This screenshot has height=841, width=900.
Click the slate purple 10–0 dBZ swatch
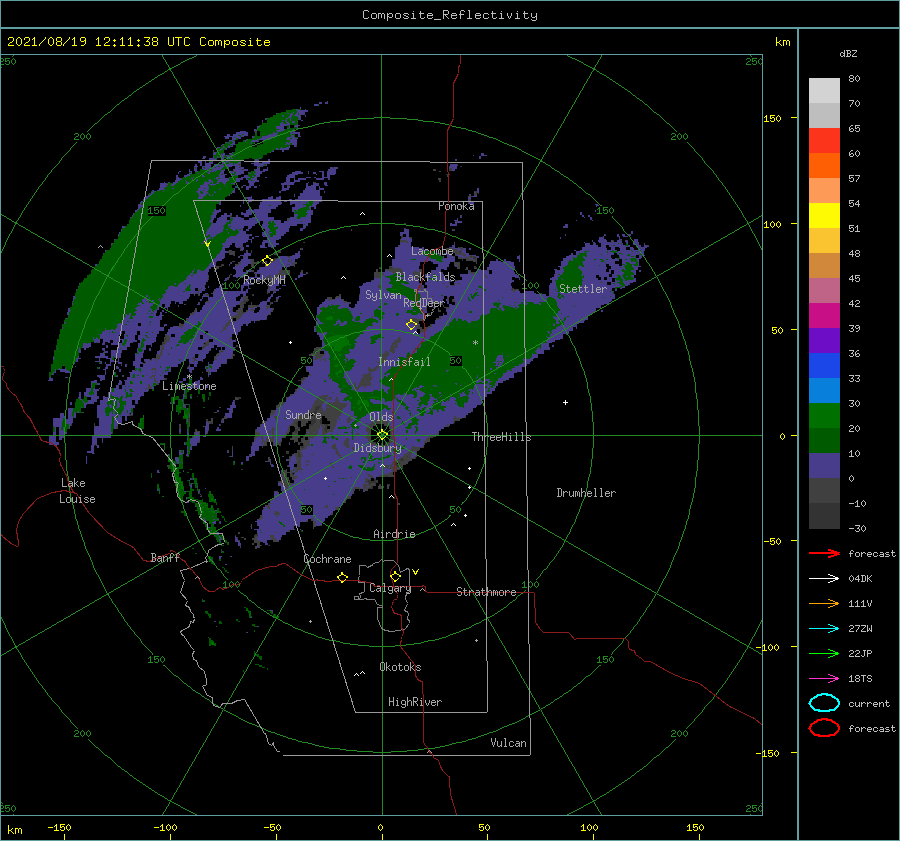pos(824,466)
